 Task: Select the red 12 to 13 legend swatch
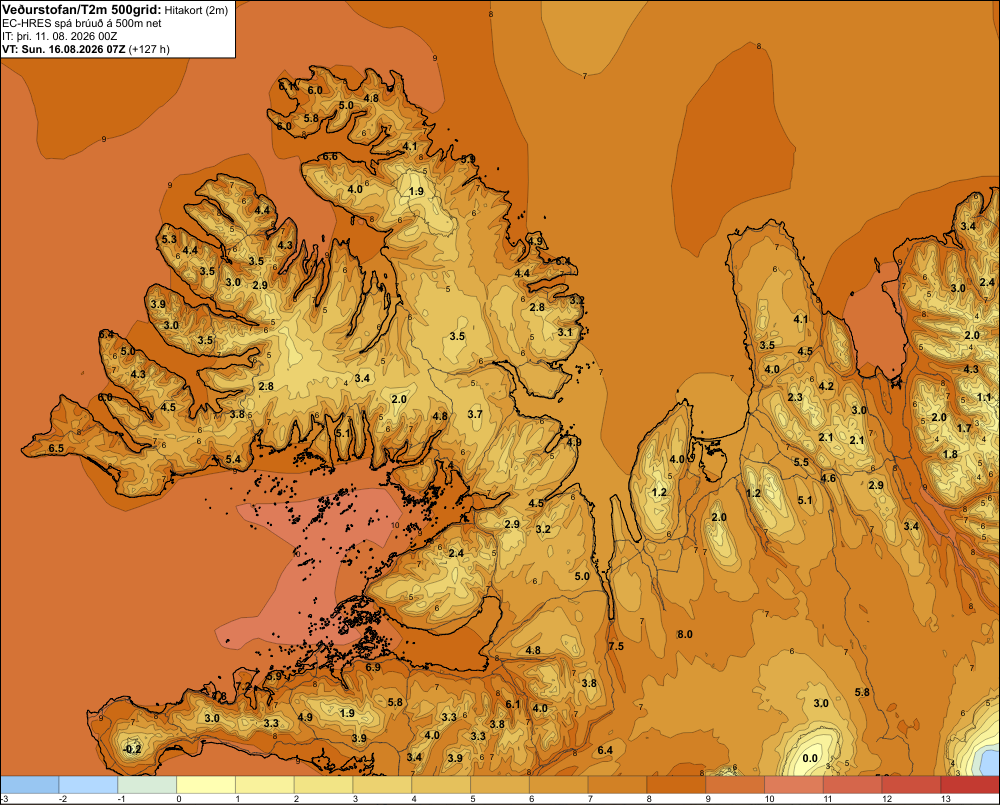coord(911,785)
